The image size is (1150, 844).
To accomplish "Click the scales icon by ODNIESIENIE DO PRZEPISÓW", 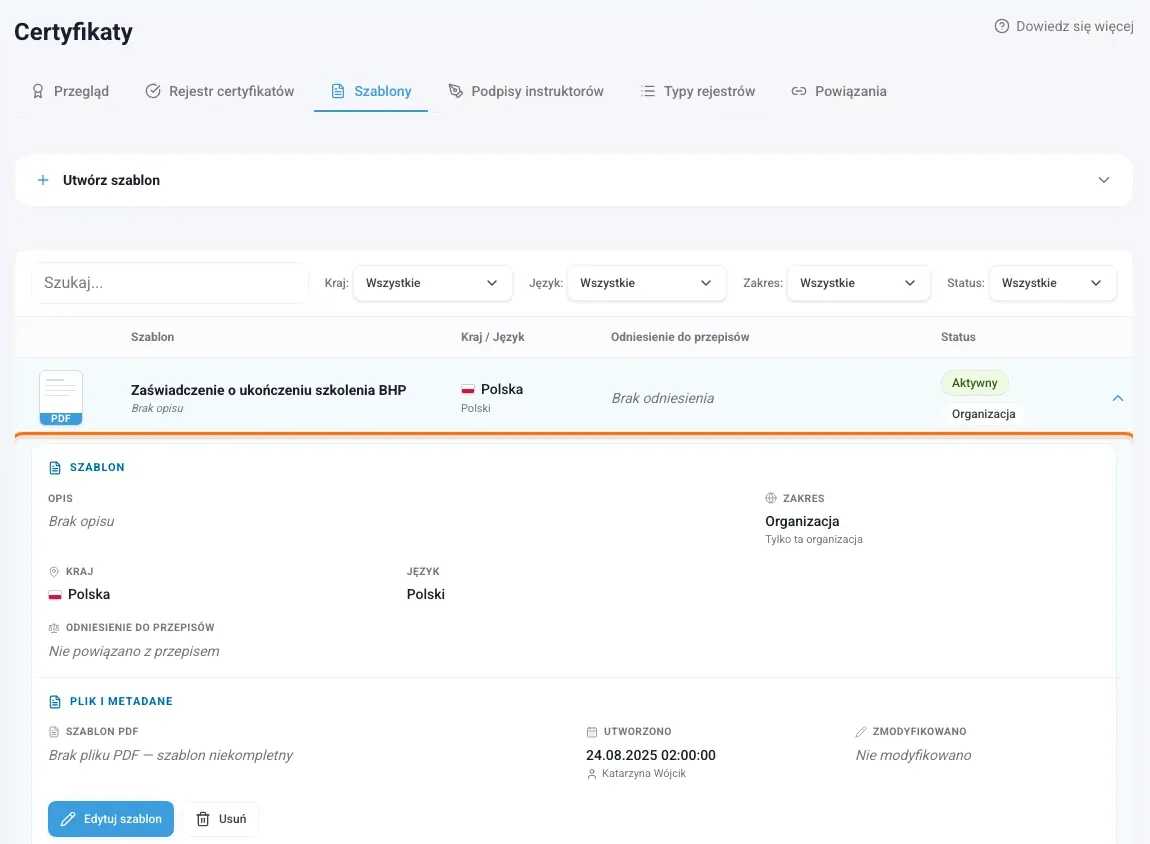I will (x=54, y=628).
